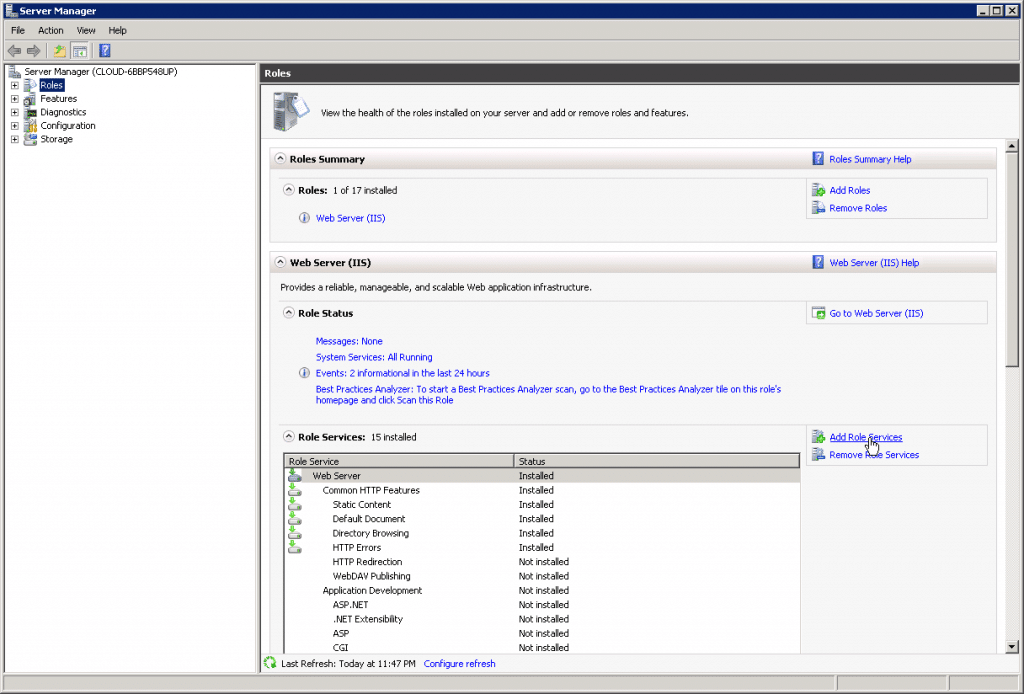The height and width of the screenshot is (694, 1024).
Task: Click the Status column header
Action: 657,461
